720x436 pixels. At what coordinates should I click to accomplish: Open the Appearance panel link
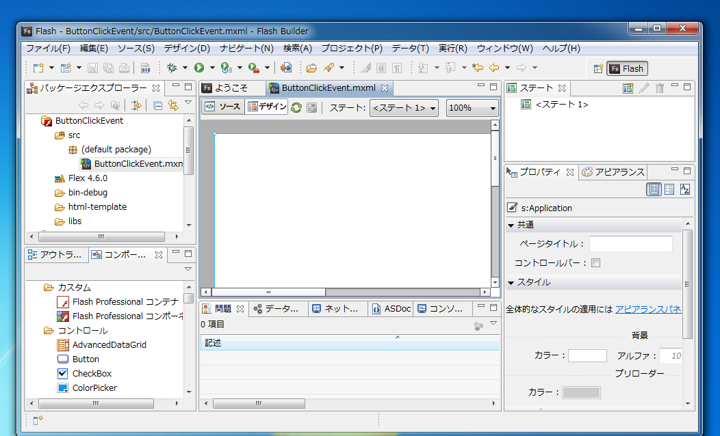648,309
